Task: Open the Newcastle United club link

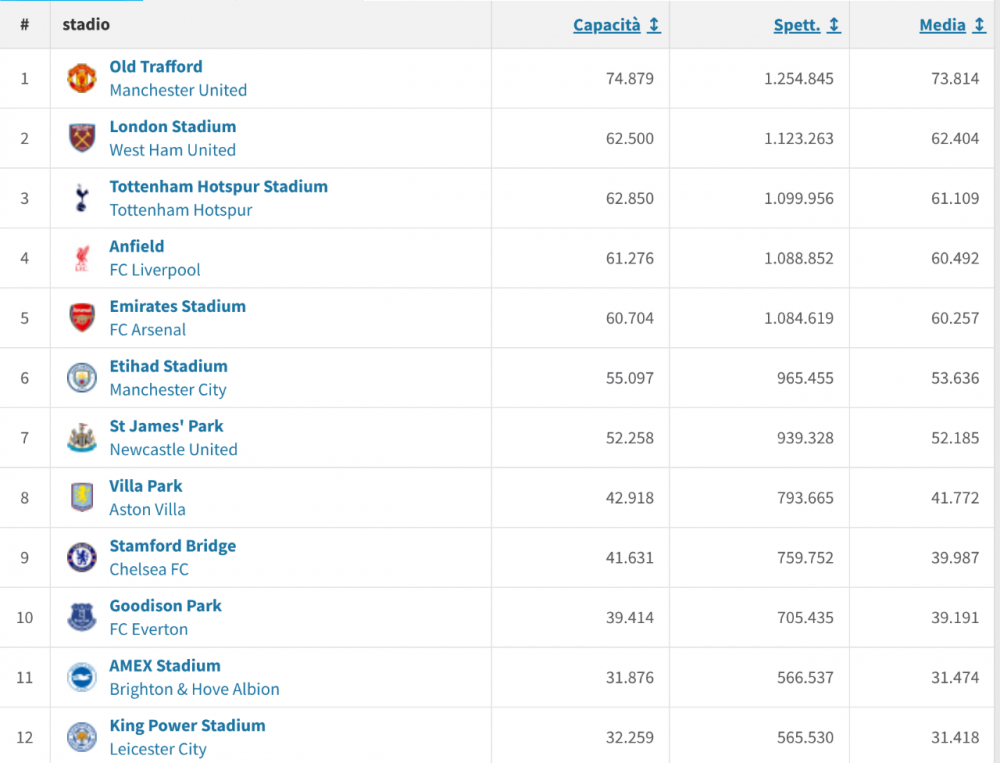Action: coord(173,450)
